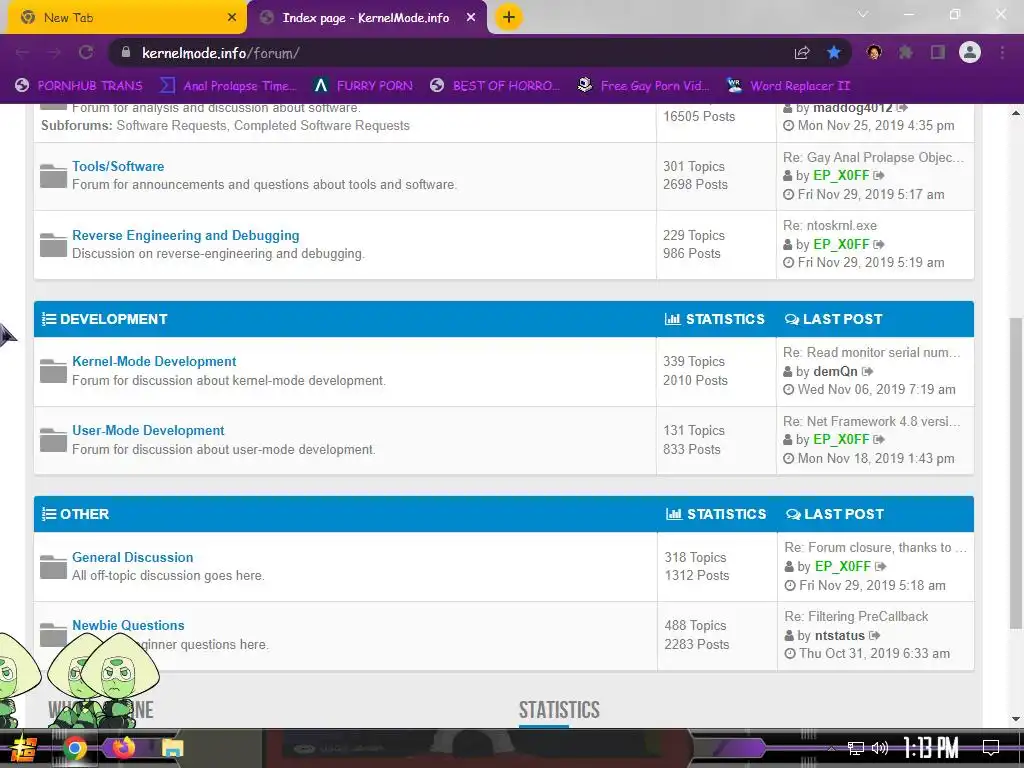Switch to the New Tab tab
Viewport: 1024px width, 768px height.
pyautogui.click(x=127, y=18)
